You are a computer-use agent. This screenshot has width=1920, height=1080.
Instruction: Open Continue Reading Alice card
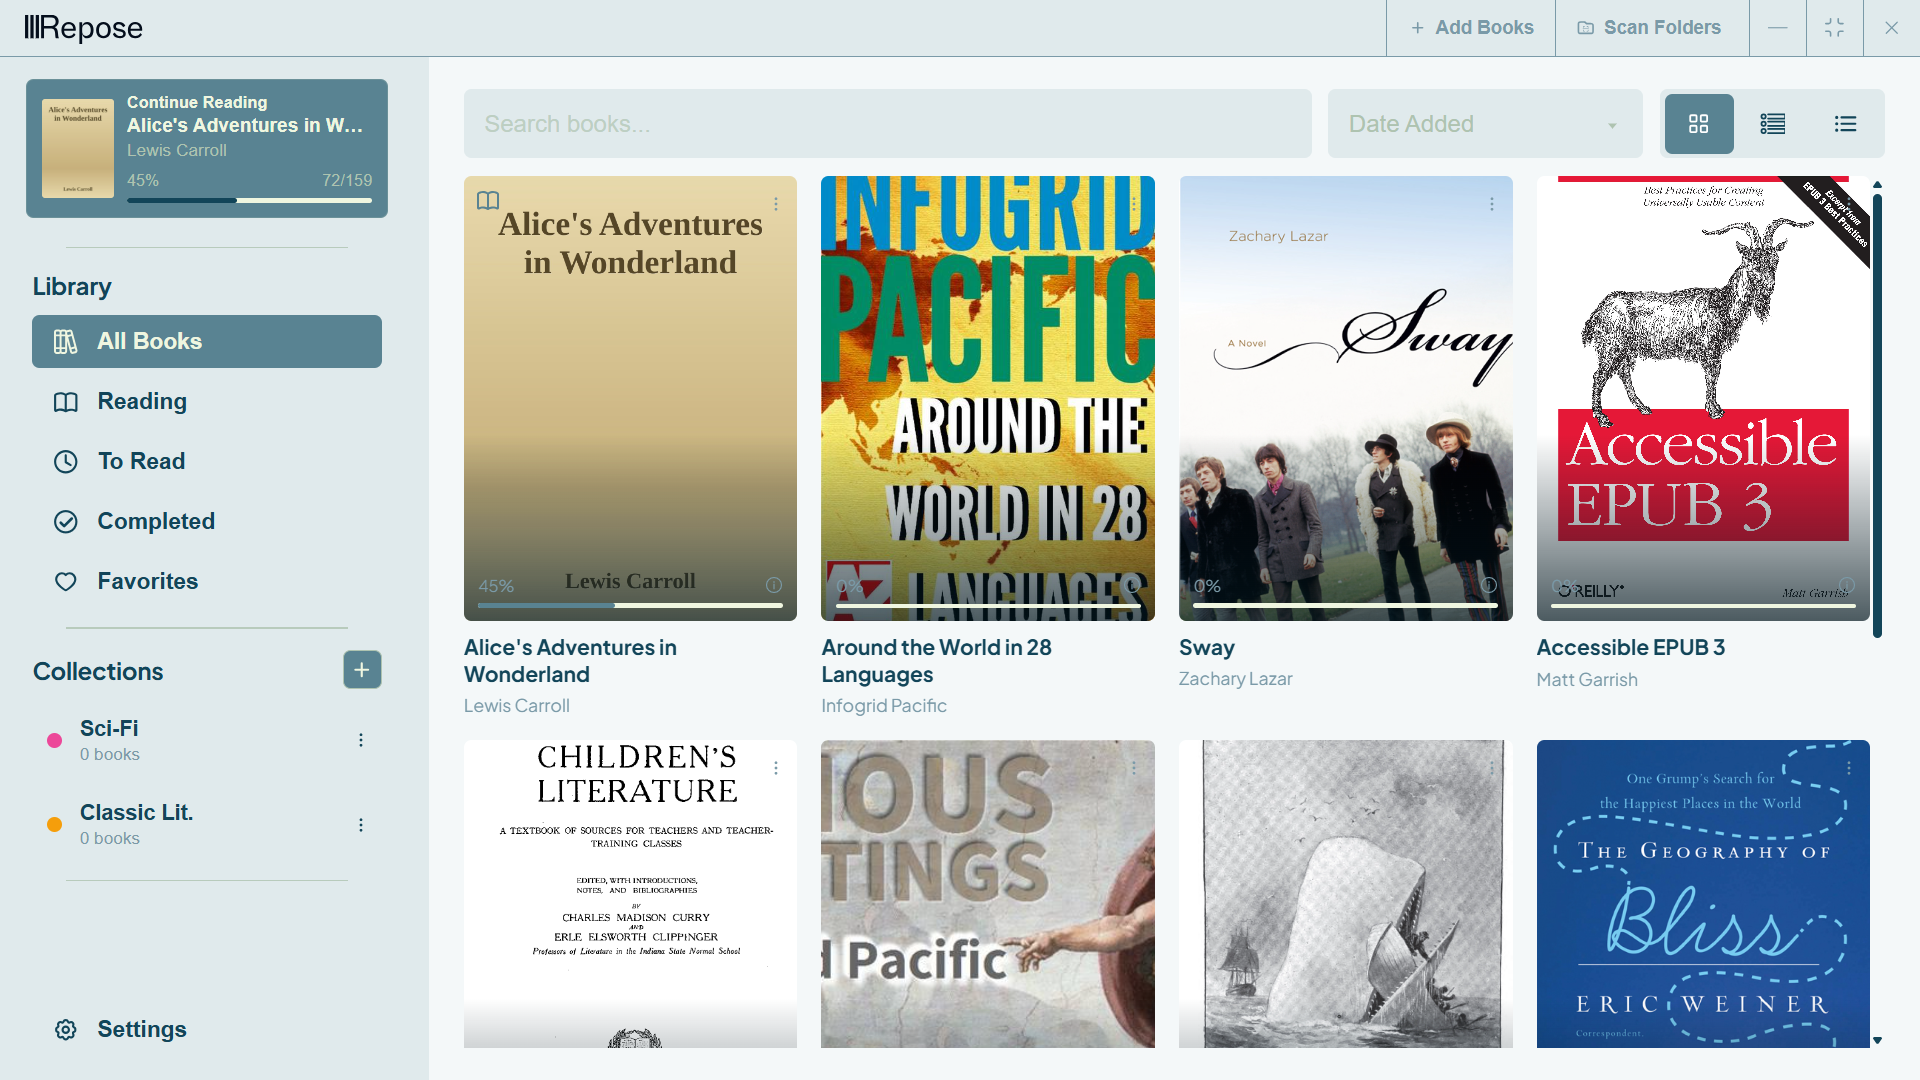tap(207, 148)
